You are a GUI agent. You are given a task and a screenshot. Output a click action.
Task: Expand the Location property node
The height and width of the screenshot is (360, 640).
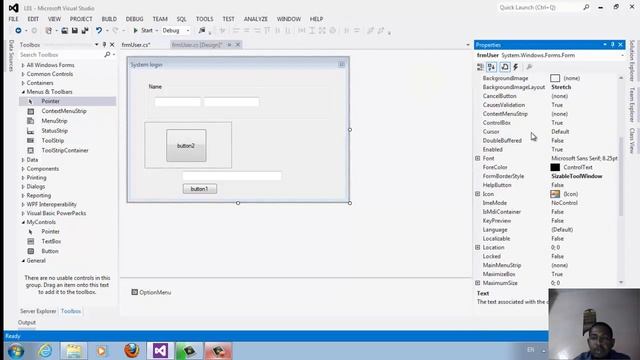click(x=478, y=247)
